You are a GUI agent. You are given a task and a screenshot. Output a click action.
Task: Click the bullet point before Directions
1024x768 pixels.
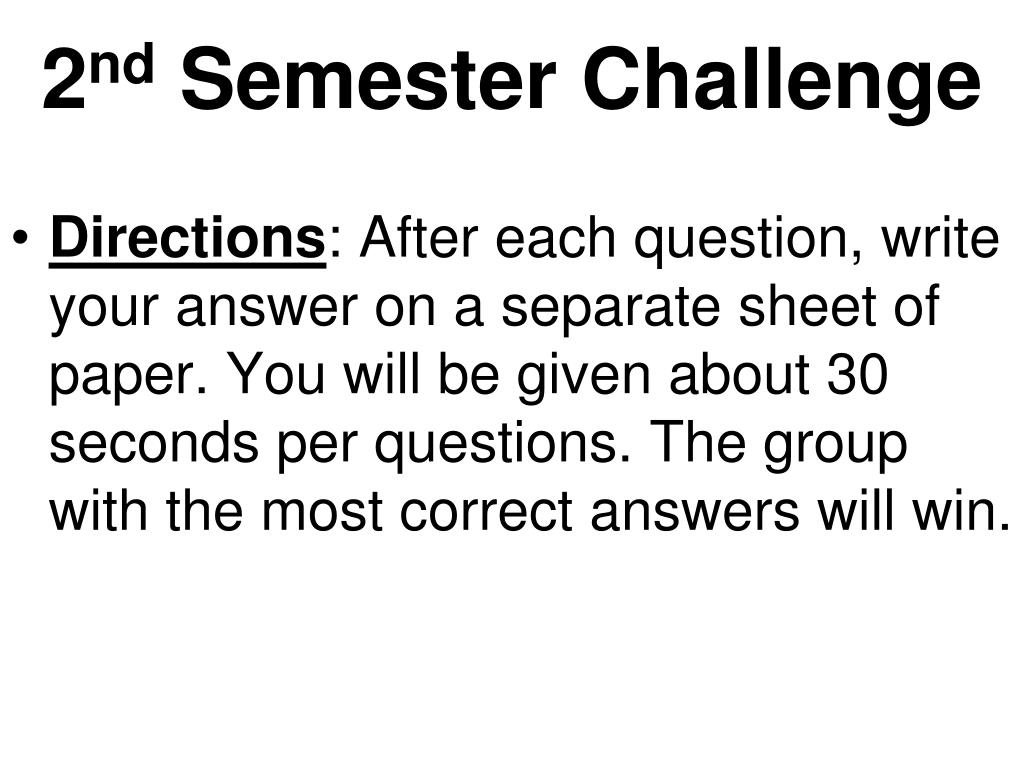(21, 238)
